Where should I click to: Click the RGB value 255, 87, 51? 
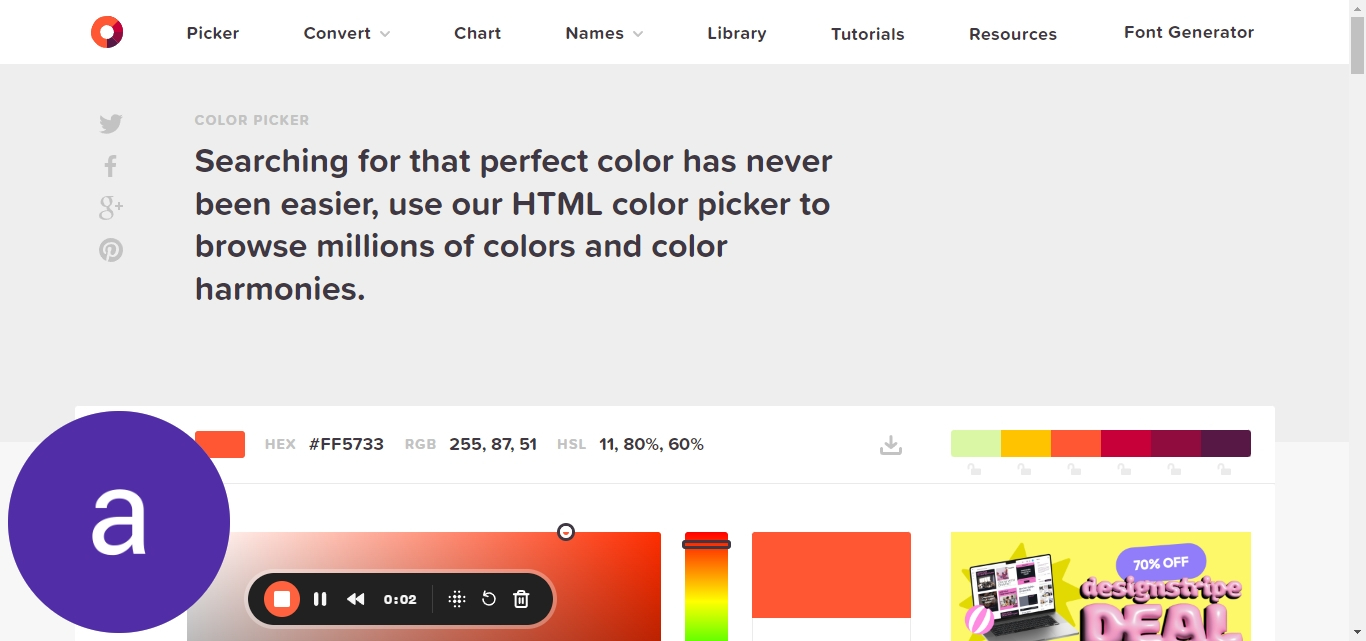pyautogui.click(x=493, y=444)
